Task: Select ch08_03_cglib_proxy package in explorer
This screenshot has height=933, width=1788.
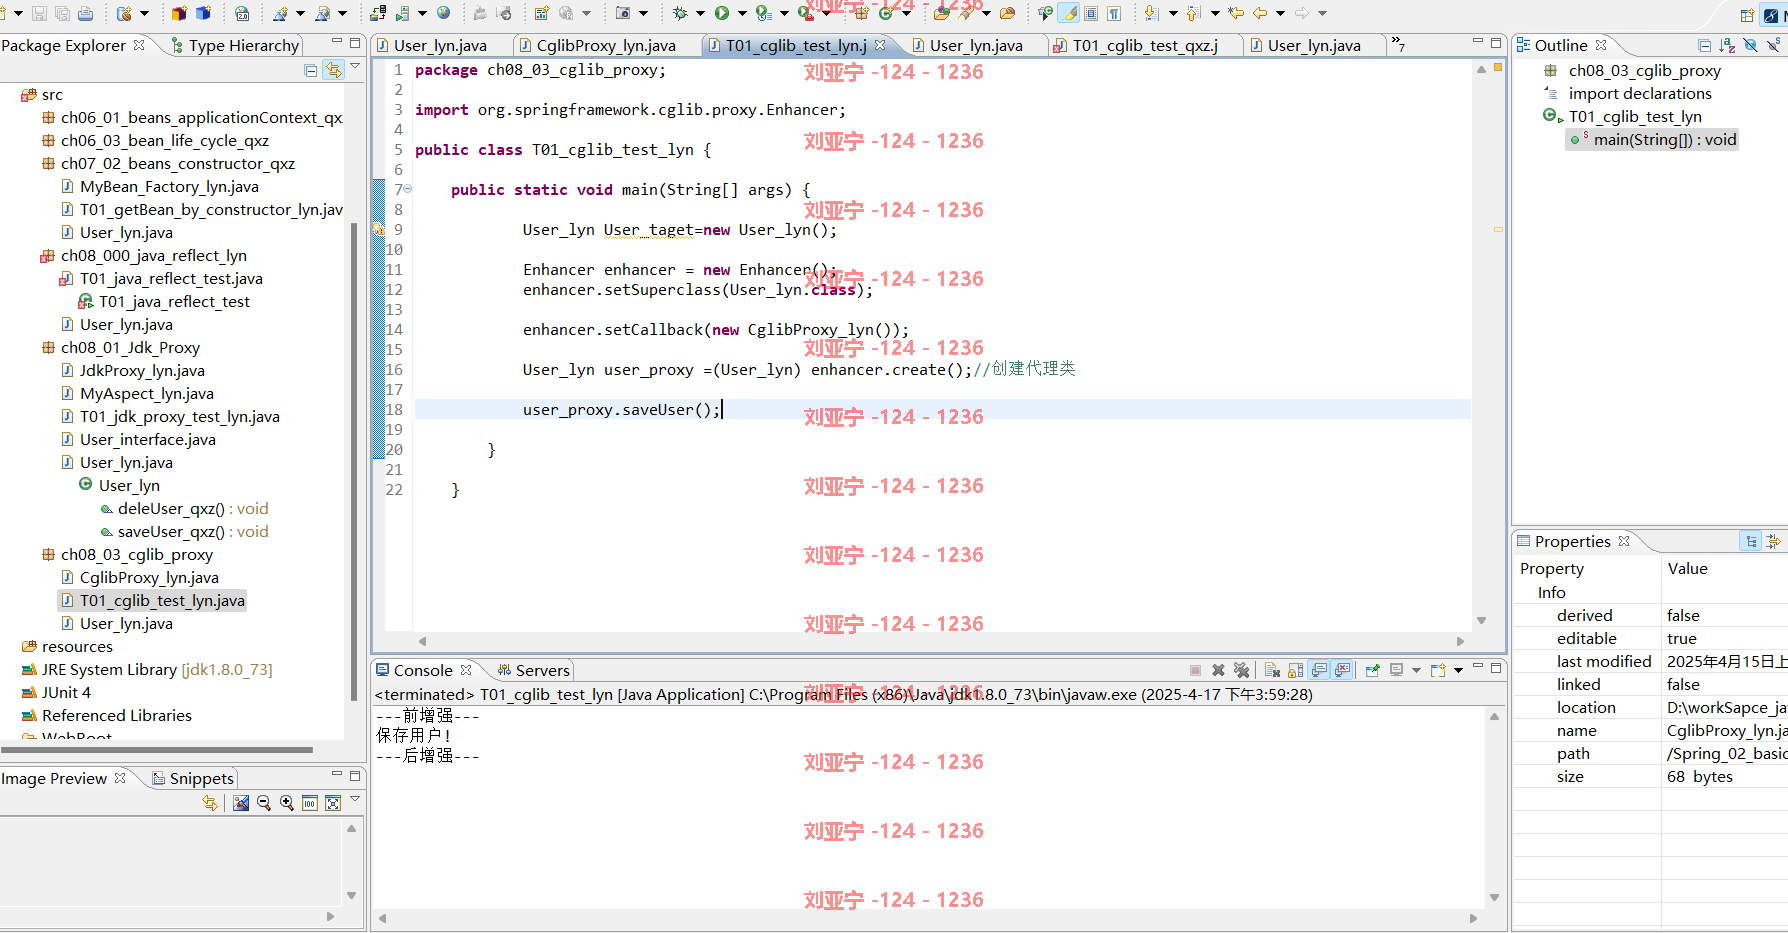Action: tap(136, 554)
